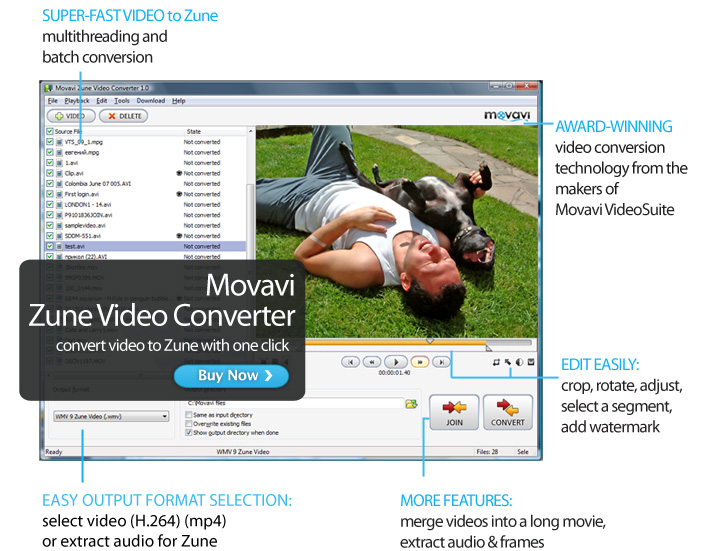Click the output directory path field
This screenshot has height=551, width=711.
tap(295, 403)
